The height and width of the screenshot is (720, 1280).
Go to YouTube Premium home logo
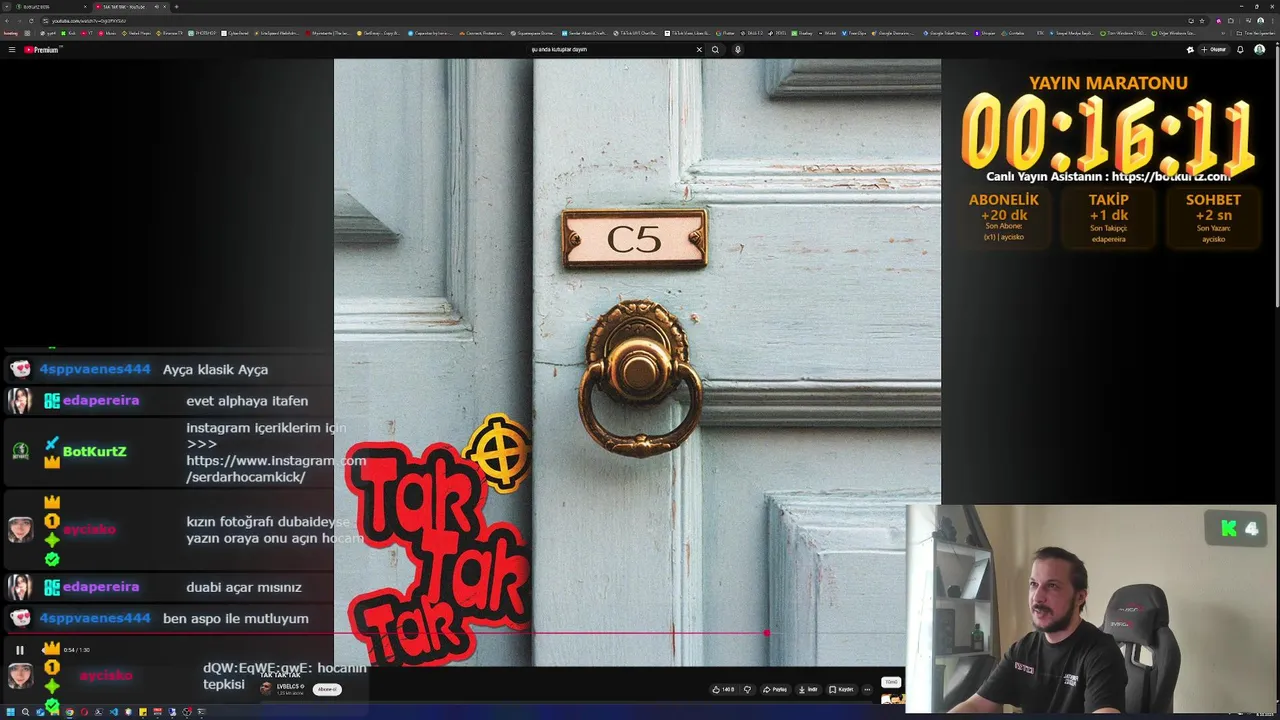click(42, 49)
